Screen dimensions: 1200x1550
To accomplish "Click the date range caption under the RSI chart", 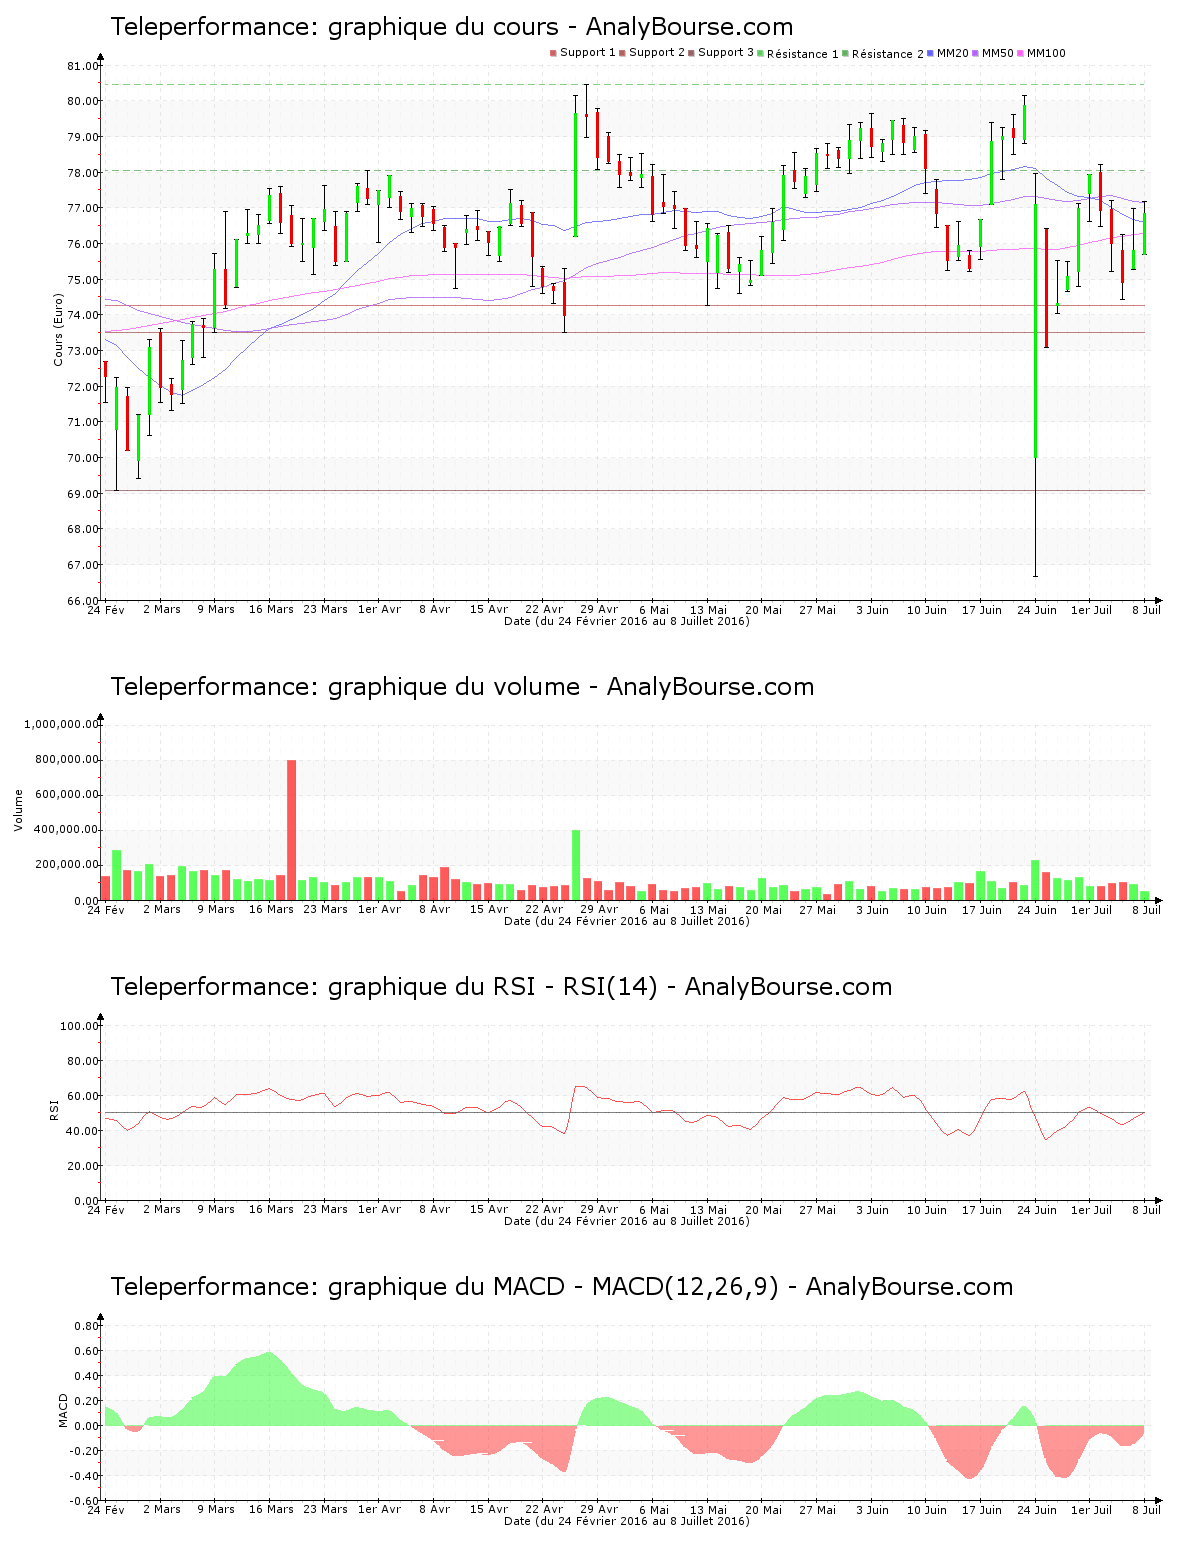I will tap(627, 1221).
